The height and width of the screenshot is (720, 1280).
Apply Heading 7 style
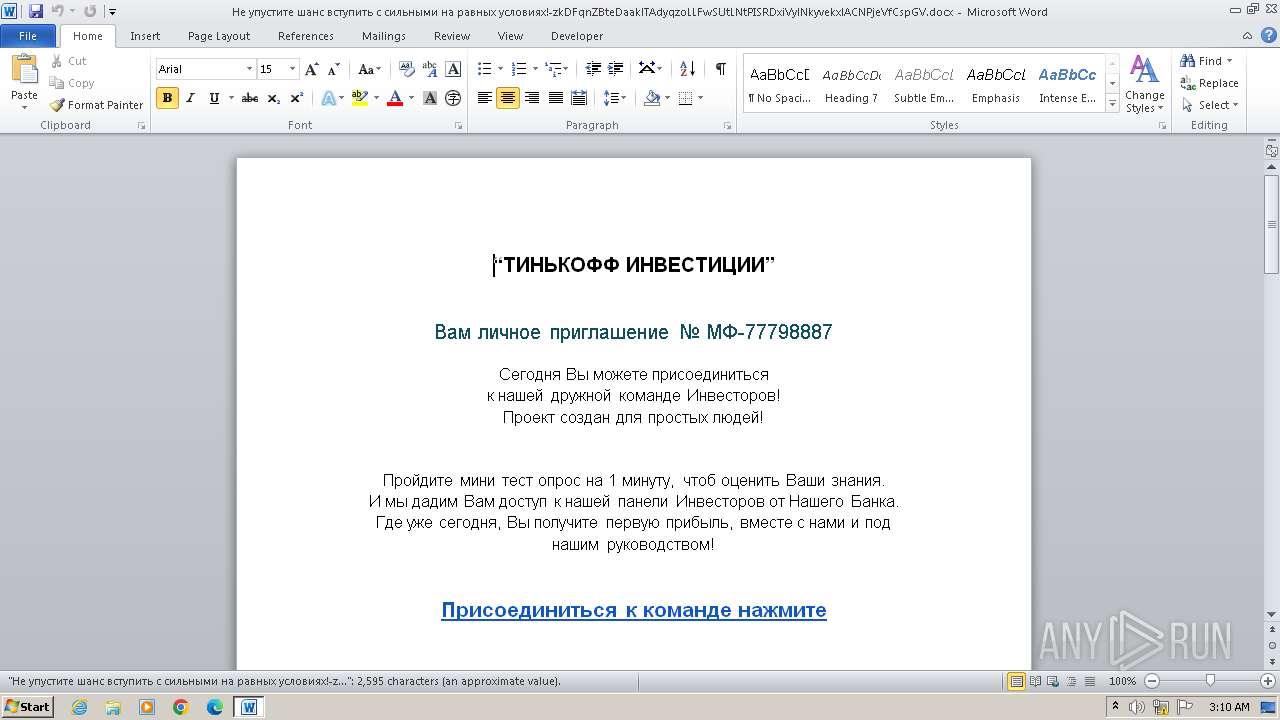[851, 84]
